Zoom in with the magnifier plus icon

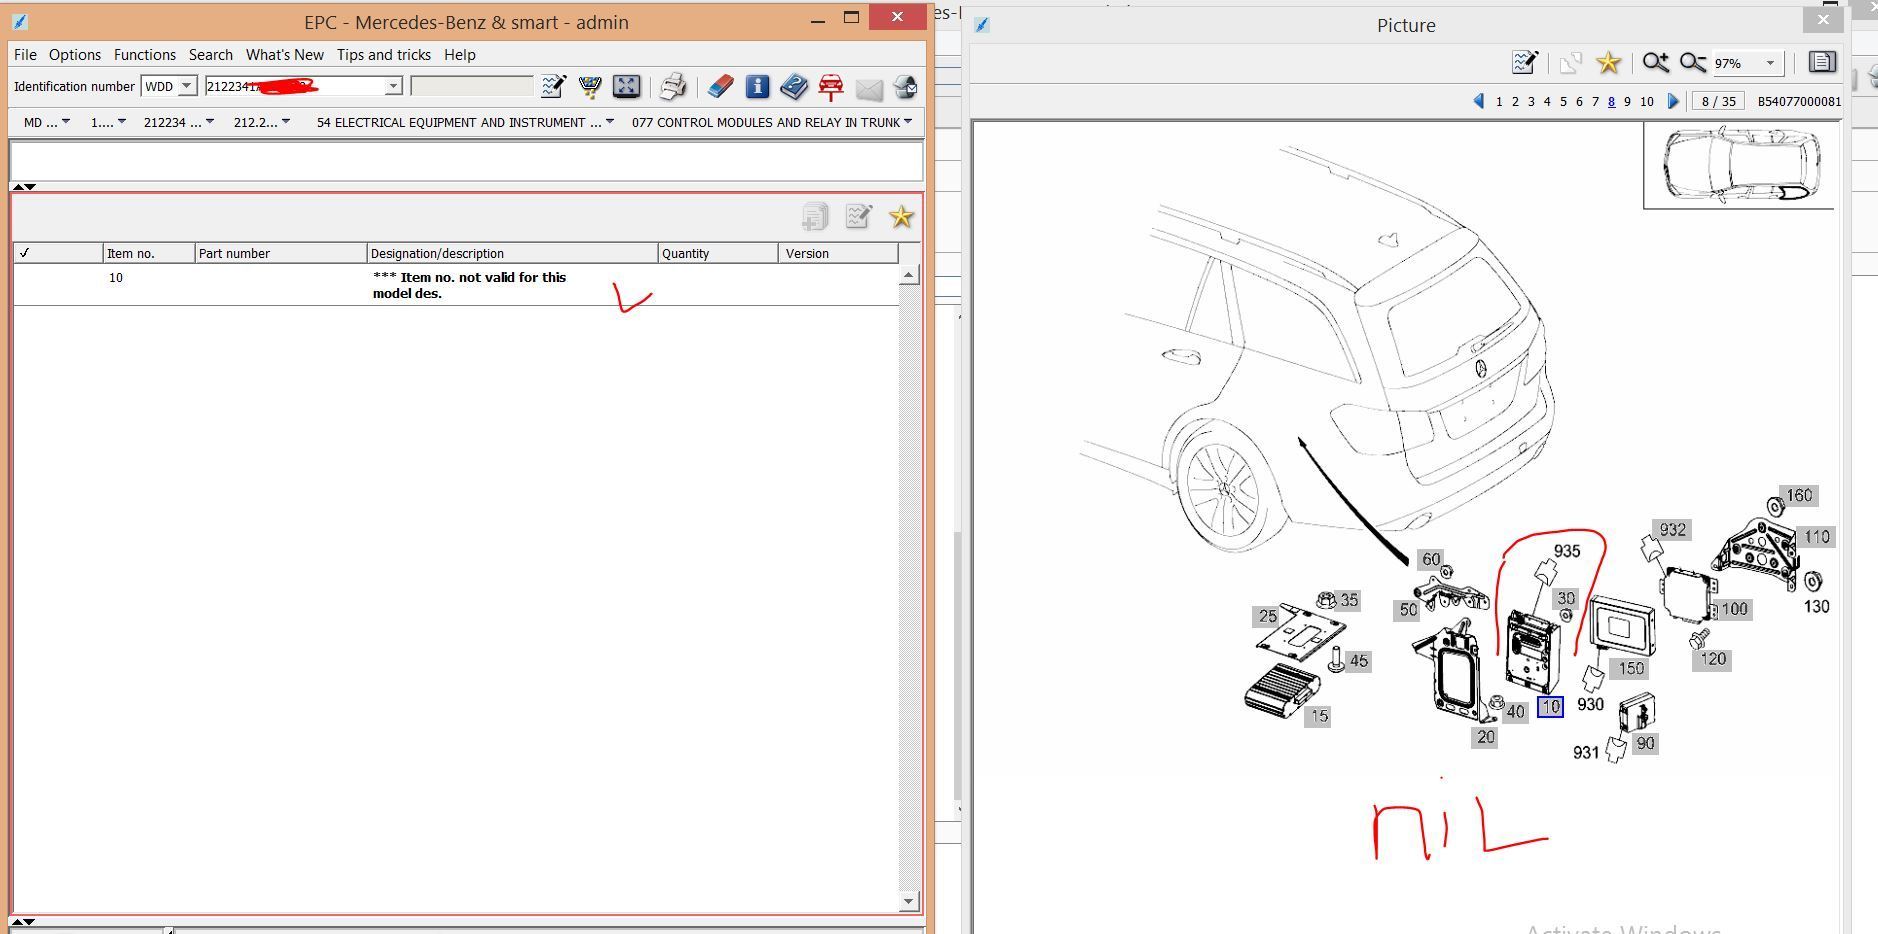tap(1655, 63)
